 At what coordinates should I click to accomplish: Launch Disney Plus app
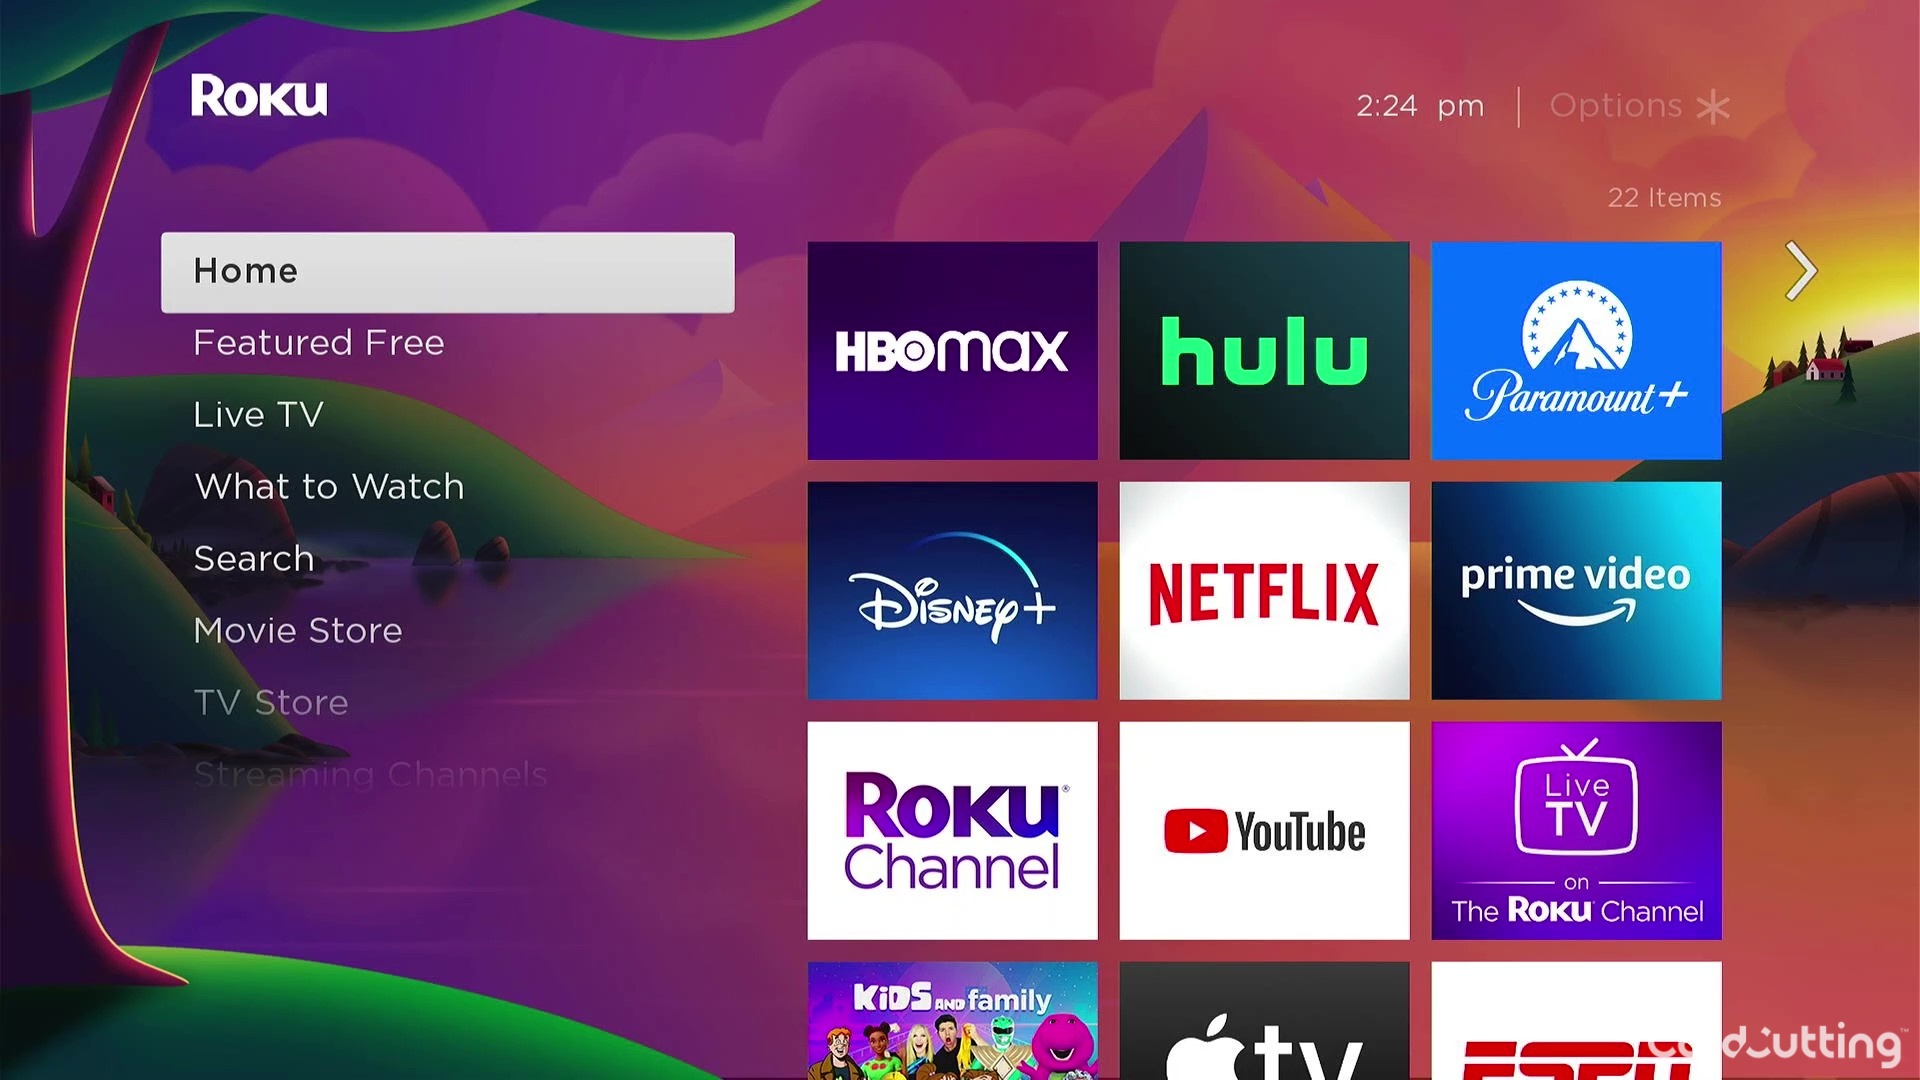click(x=952, y=589)
